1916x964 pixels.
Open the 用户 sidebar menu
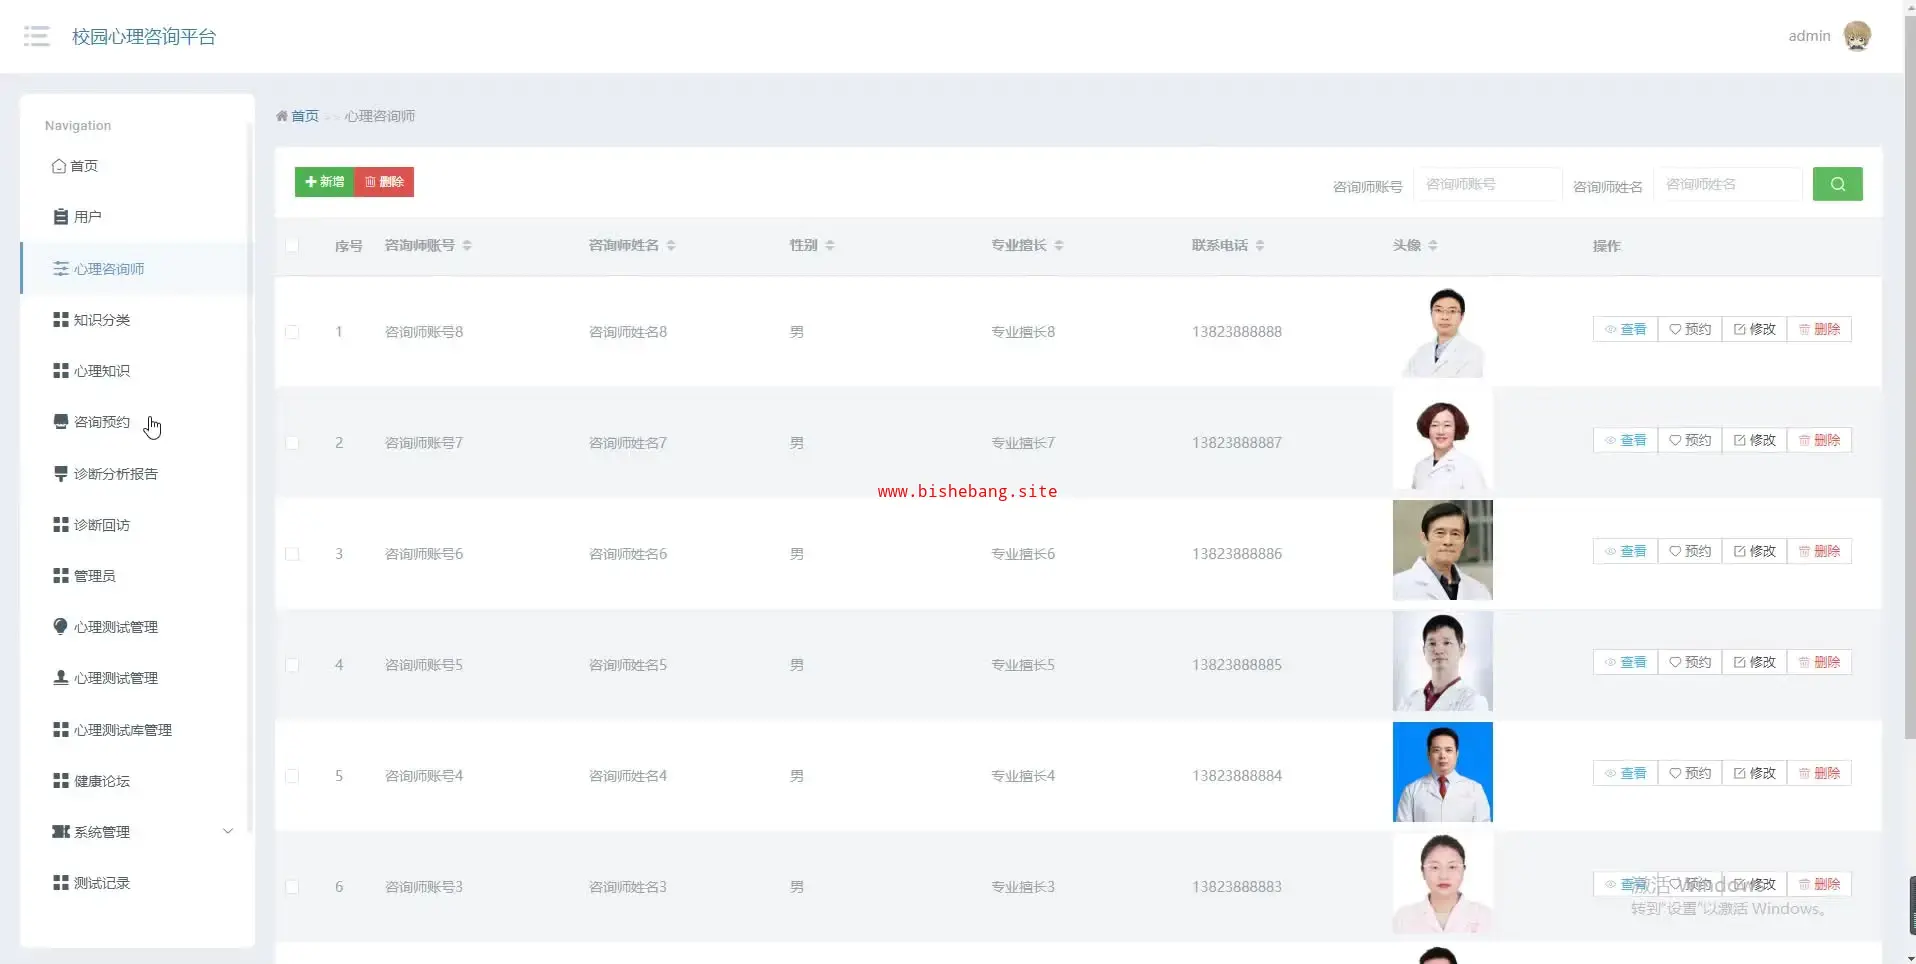(x=136, y=217)
